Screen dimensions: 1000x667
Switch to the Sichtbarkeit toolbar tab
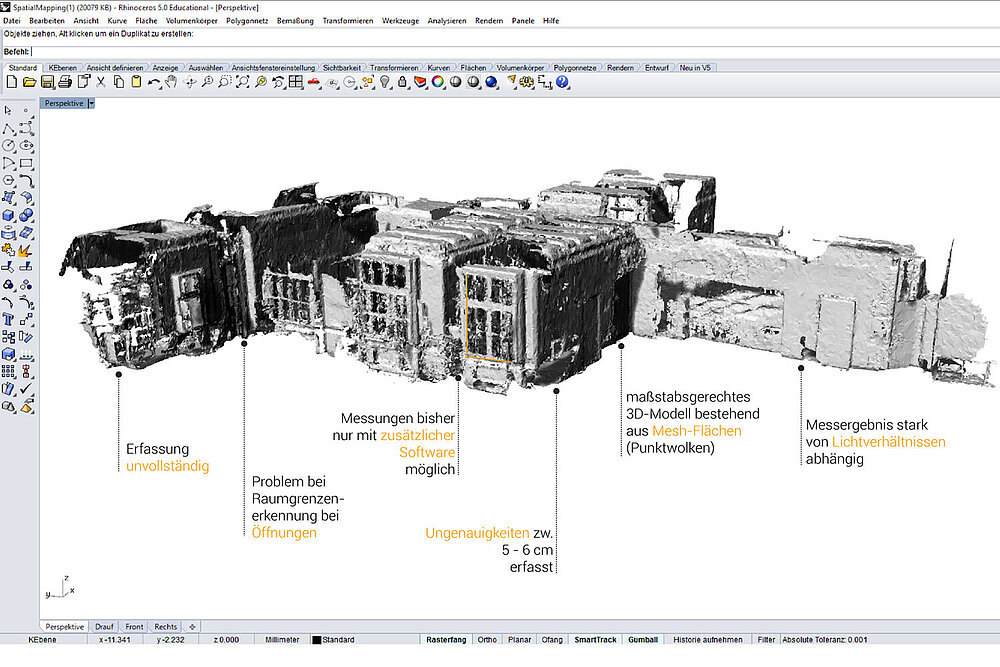pyautogui.click(x=344, y=67)
